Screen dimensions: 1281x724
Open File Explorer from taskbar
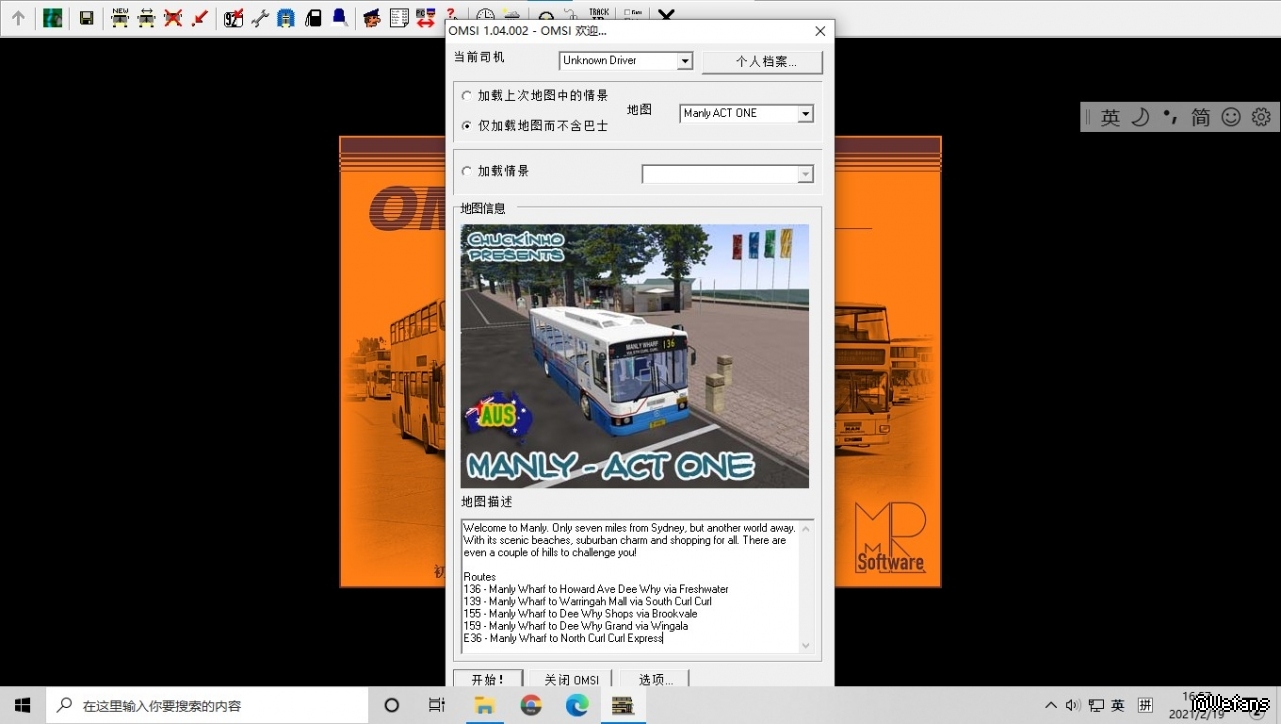click(484, 705)
